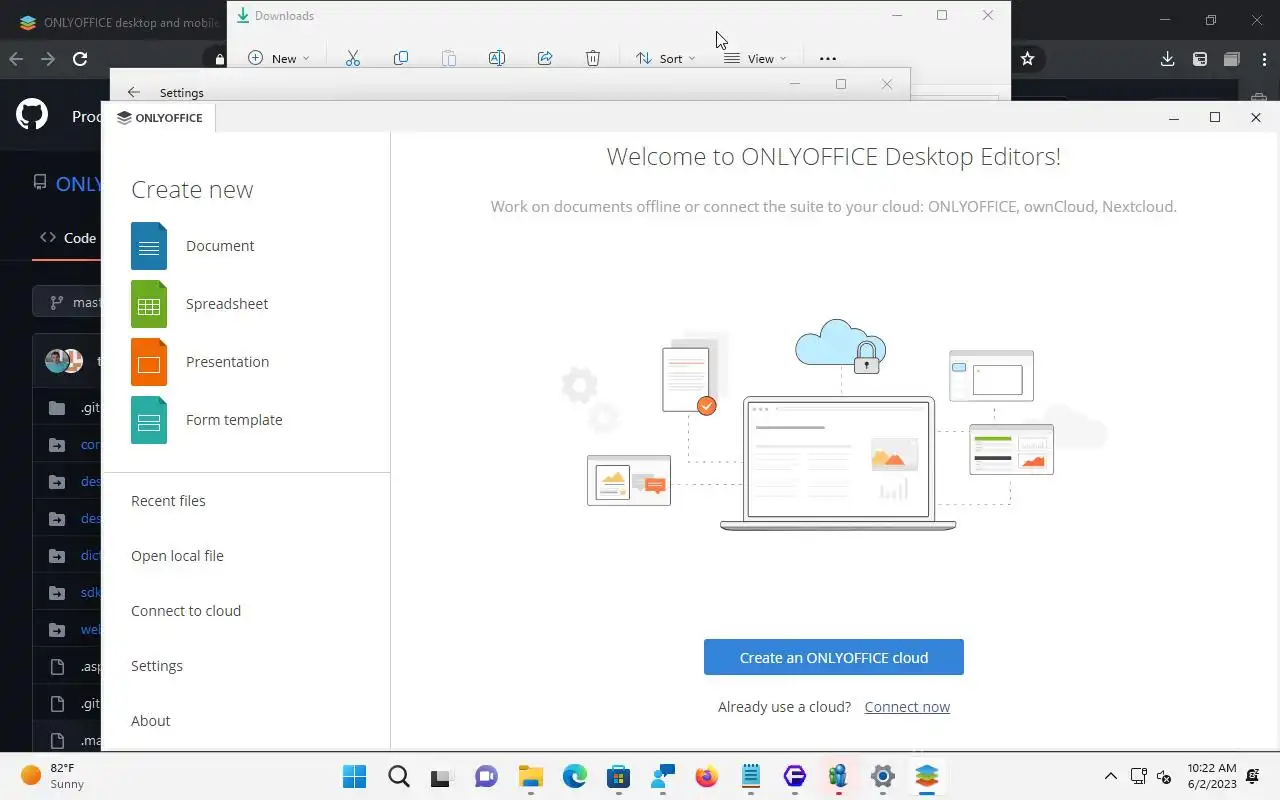This screenshot has width=1280, height=800.
Task: Open File Explorer from the taskbar
Action: pyautogui.click(x=530, y=776)
